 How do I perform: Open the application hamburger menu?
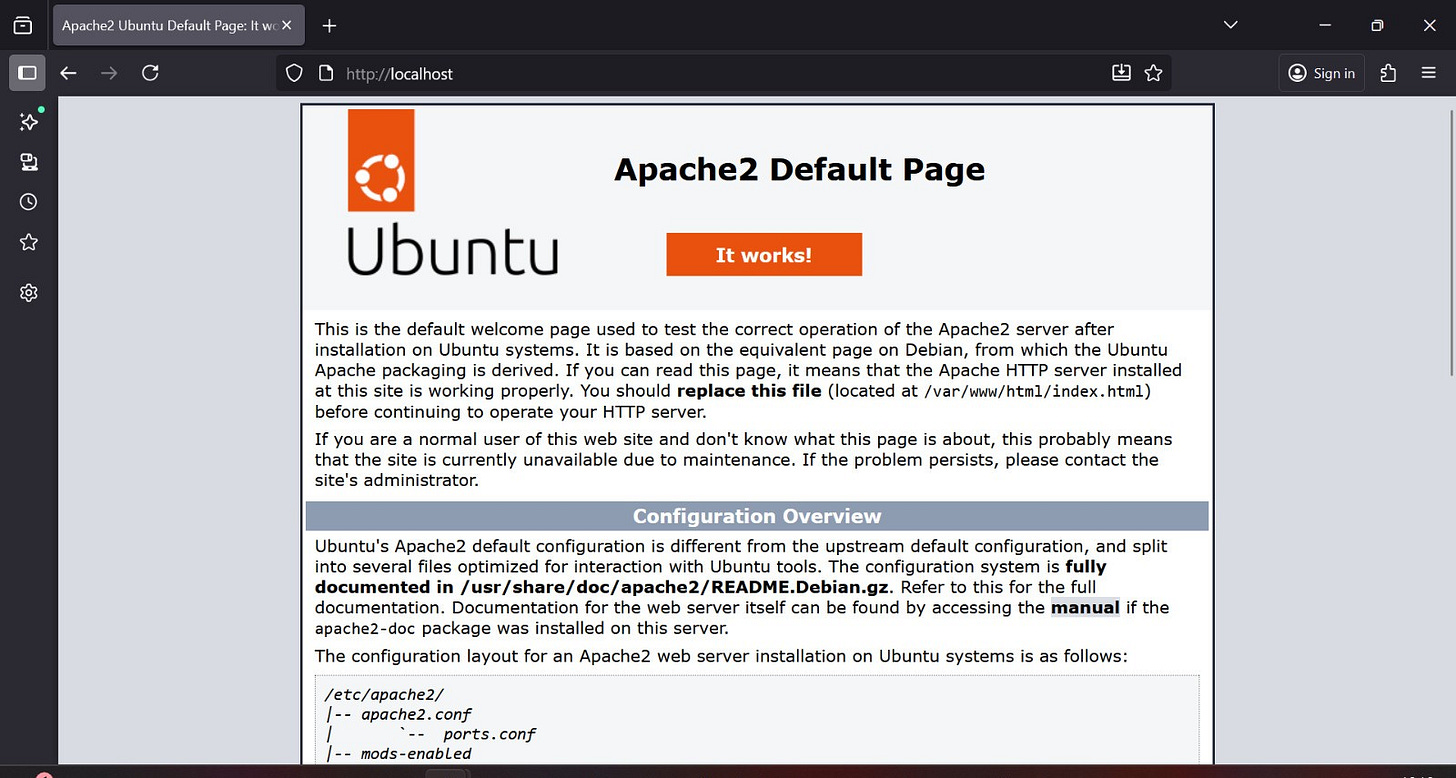[x=1429, y=73]
